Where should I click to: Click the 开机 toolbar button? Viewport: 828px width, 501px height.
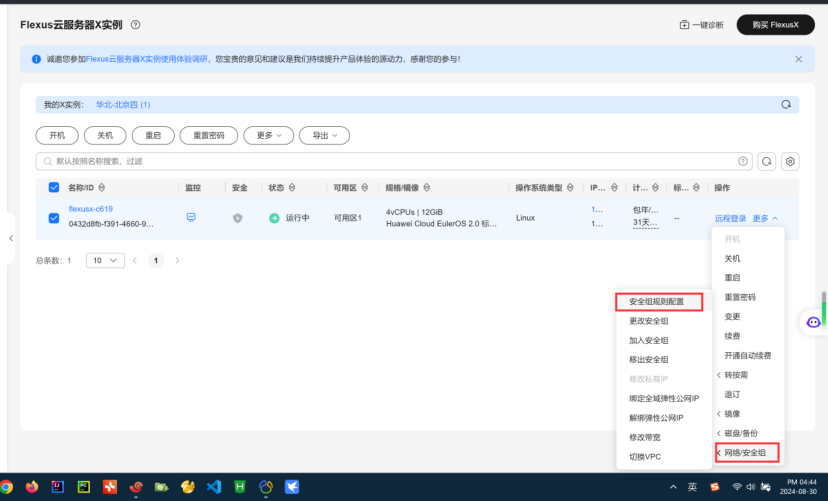pos(57,135)
